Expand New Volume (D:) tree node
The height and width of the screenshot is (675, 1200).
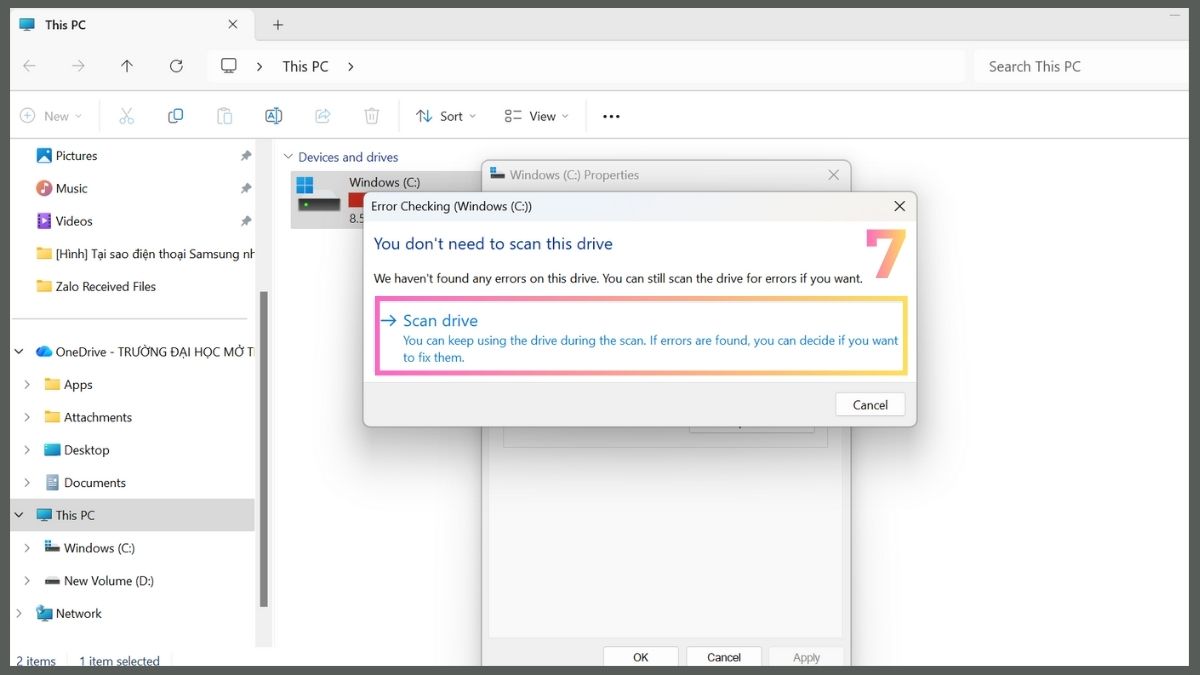[27, 581]
